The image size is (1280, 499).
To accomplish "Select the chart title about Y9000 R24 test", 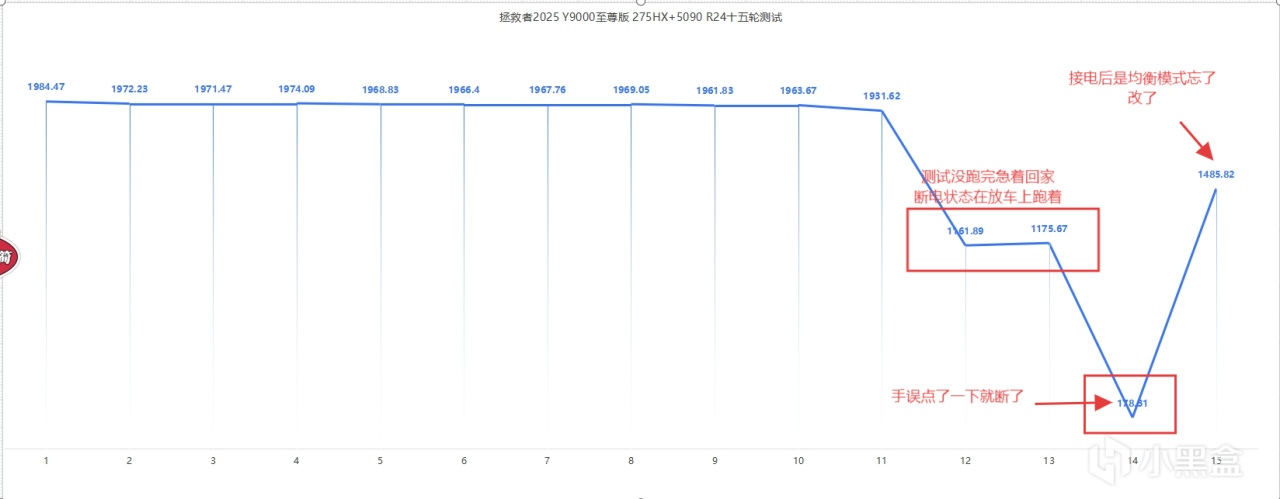I will tap(640, 18).
